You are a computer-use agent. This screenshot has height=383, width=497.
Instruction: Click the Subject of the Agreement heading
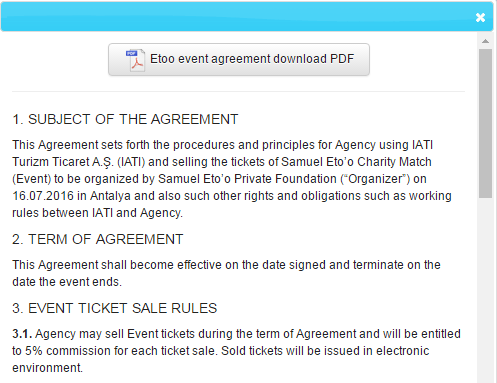pos(125,119)
